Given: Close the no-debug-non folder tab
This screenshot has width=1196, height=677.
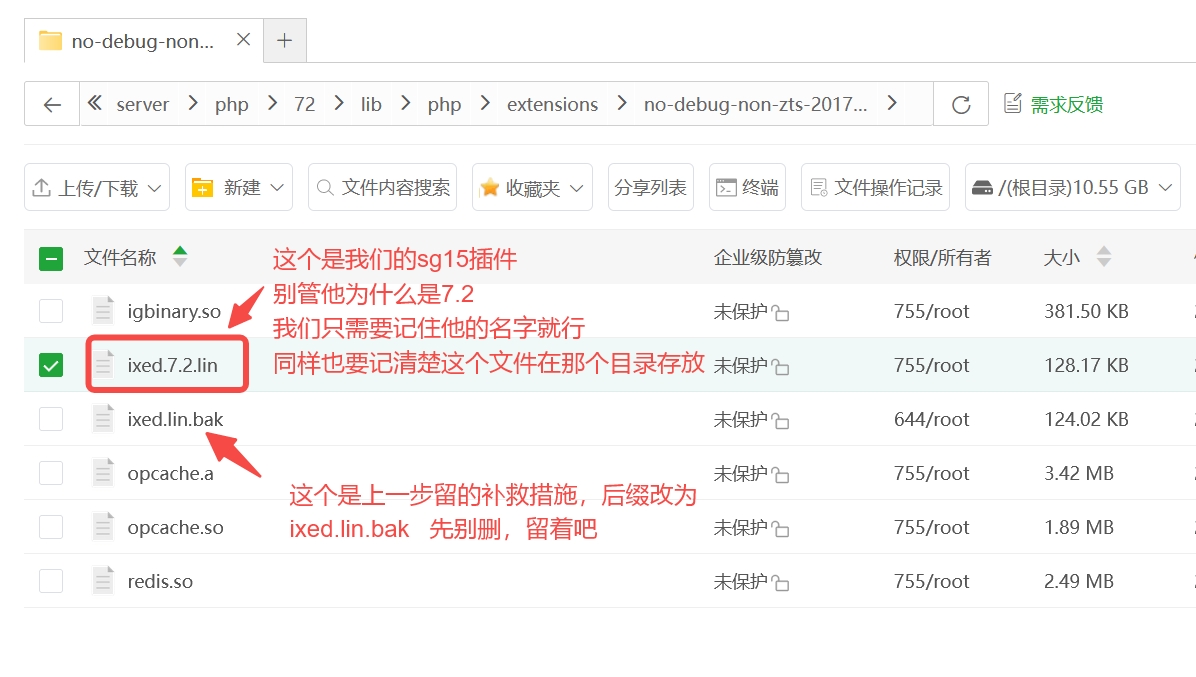Looking at the screenshot, I should pyautogui.click(x=243, y=40).
